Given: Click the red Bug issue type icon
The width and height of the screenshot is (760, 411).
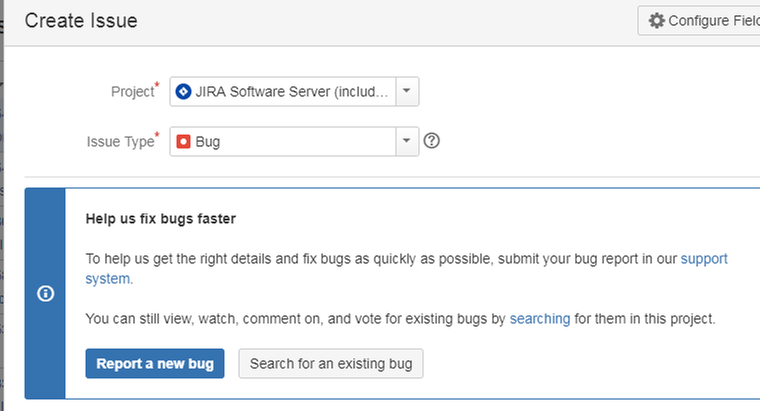Looking at the screenshot, I should pyautogui.click(x=183, y=142).
